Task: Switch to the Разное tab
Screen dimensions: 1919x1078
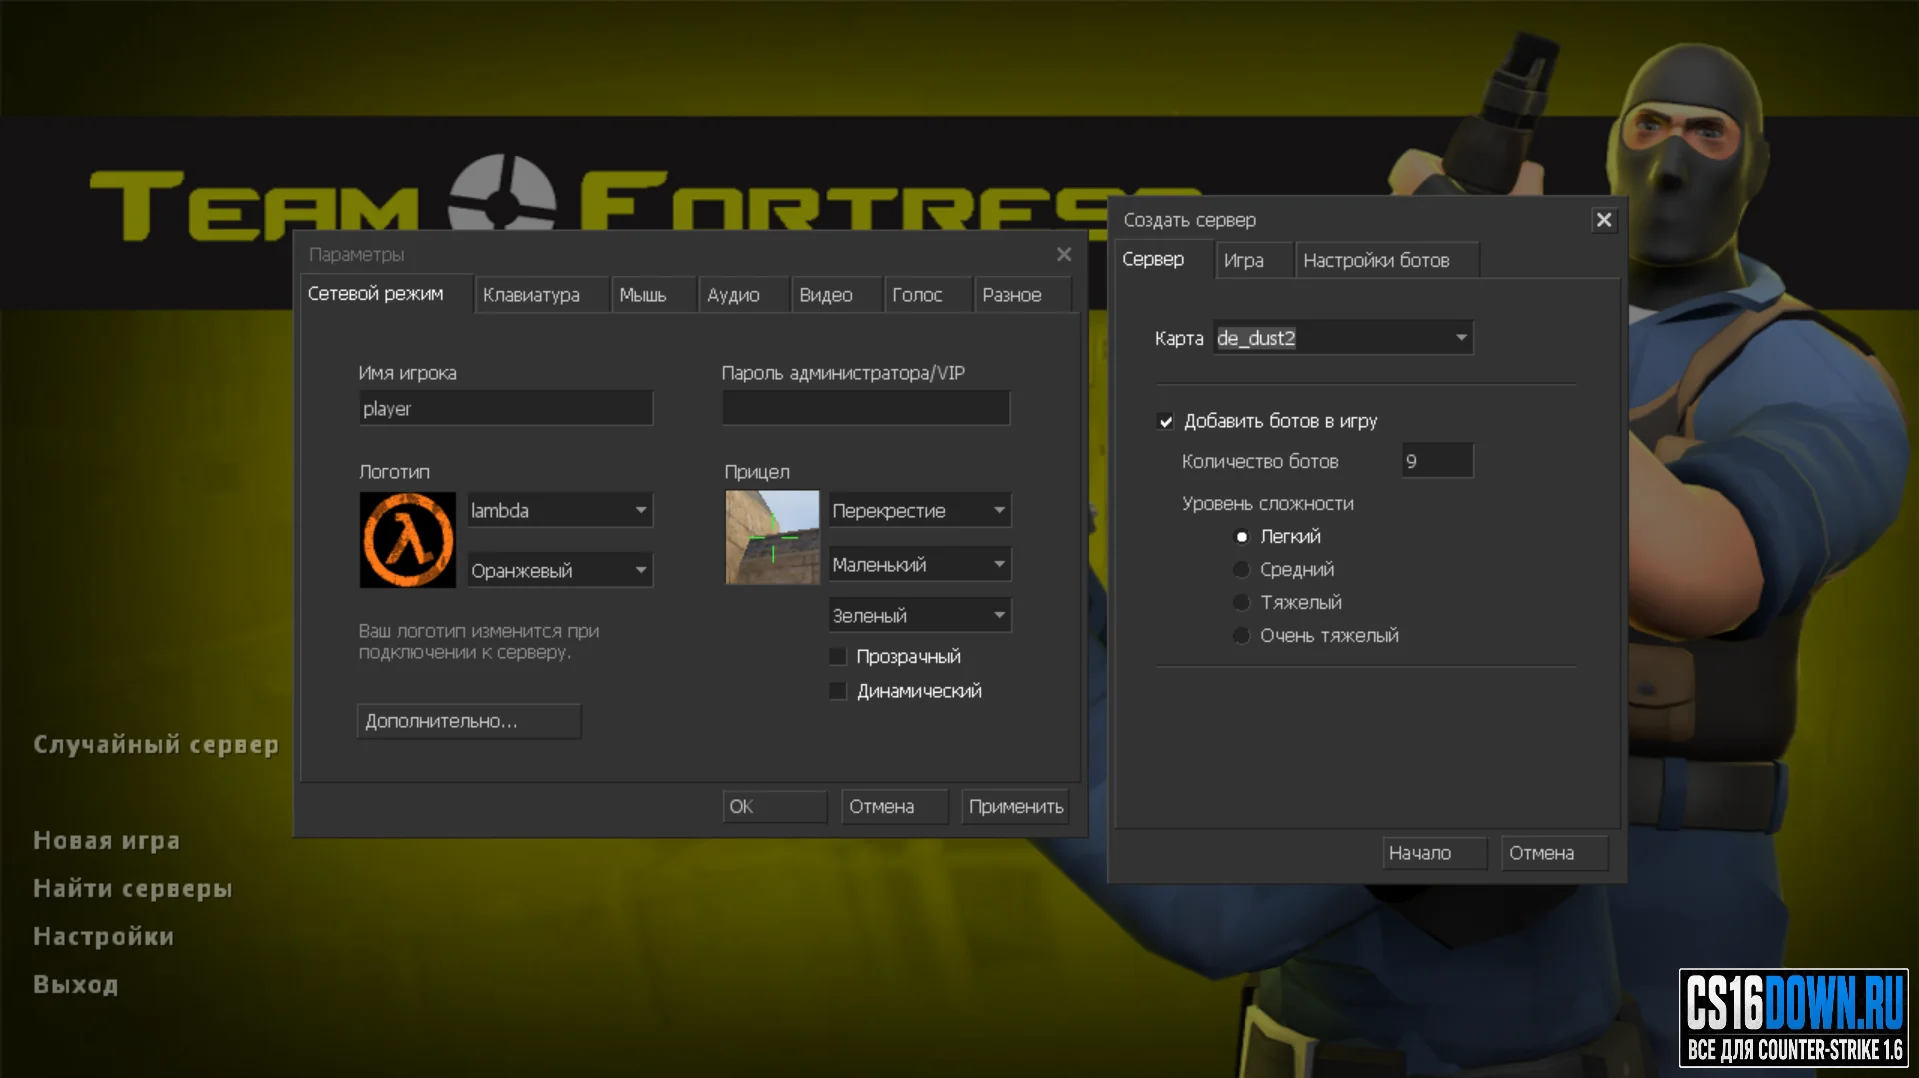Action: (x=1023, y=295)
